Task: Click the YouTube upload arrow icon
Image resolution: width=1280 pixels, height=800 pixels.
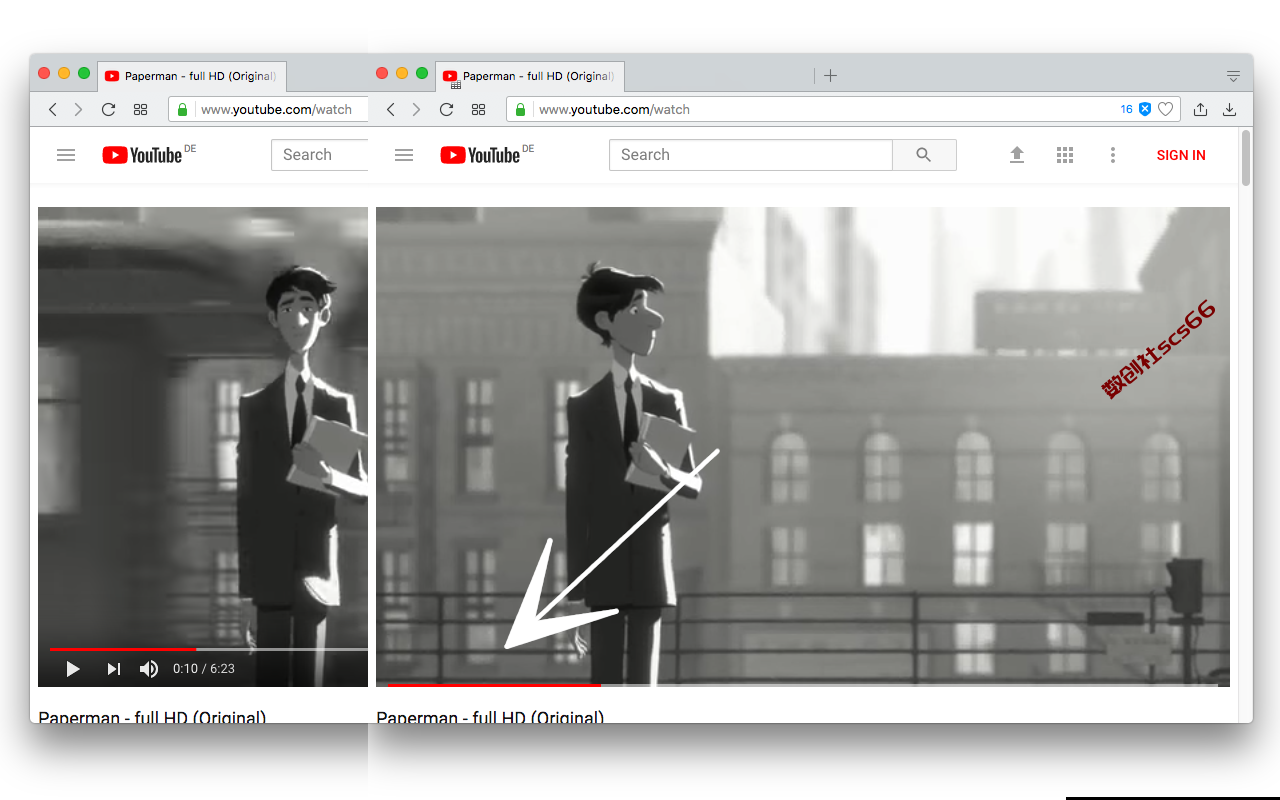Action: 1017,155
